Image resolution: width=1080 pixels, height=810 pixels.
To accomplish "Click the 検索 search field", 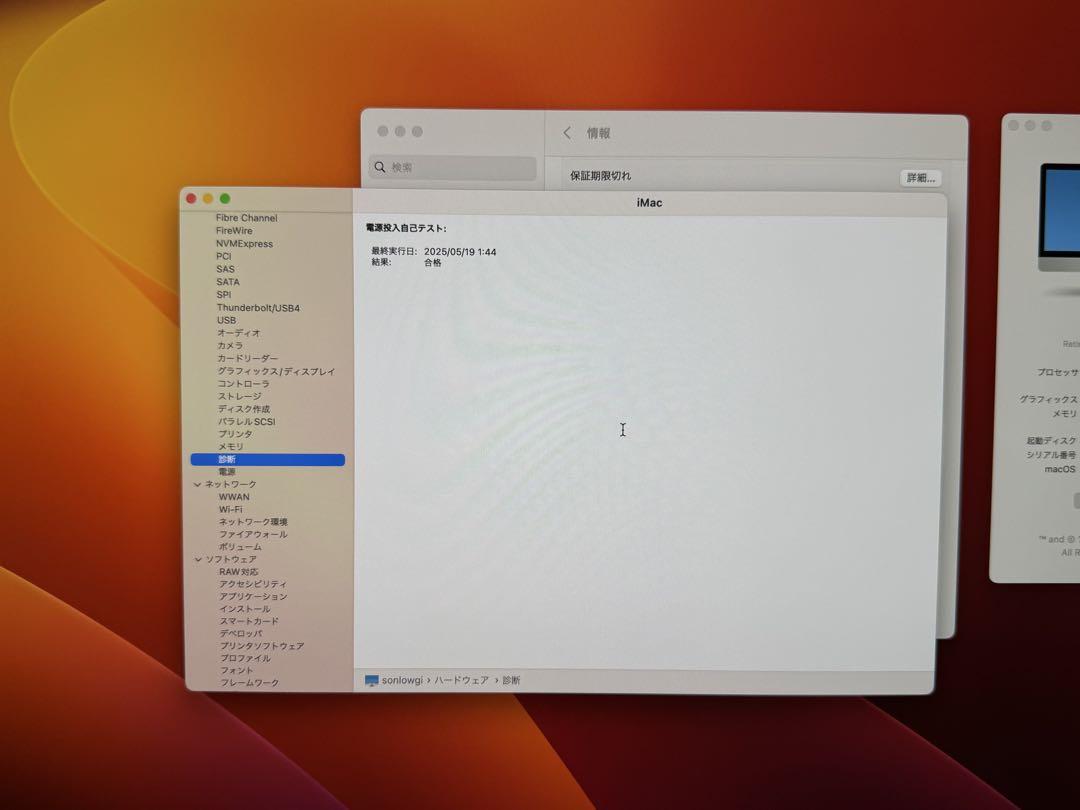I will (453, 167).
